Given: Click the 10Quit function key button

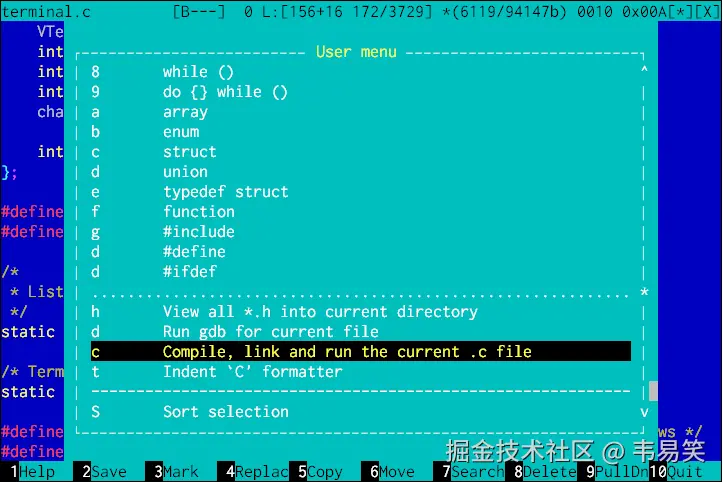Looking at the screenshot, I should [676, 472].
